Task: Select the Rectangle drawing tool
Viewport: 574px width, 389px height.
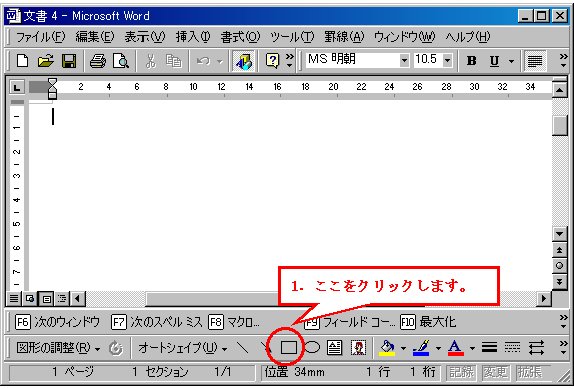Action: [288, 347]
